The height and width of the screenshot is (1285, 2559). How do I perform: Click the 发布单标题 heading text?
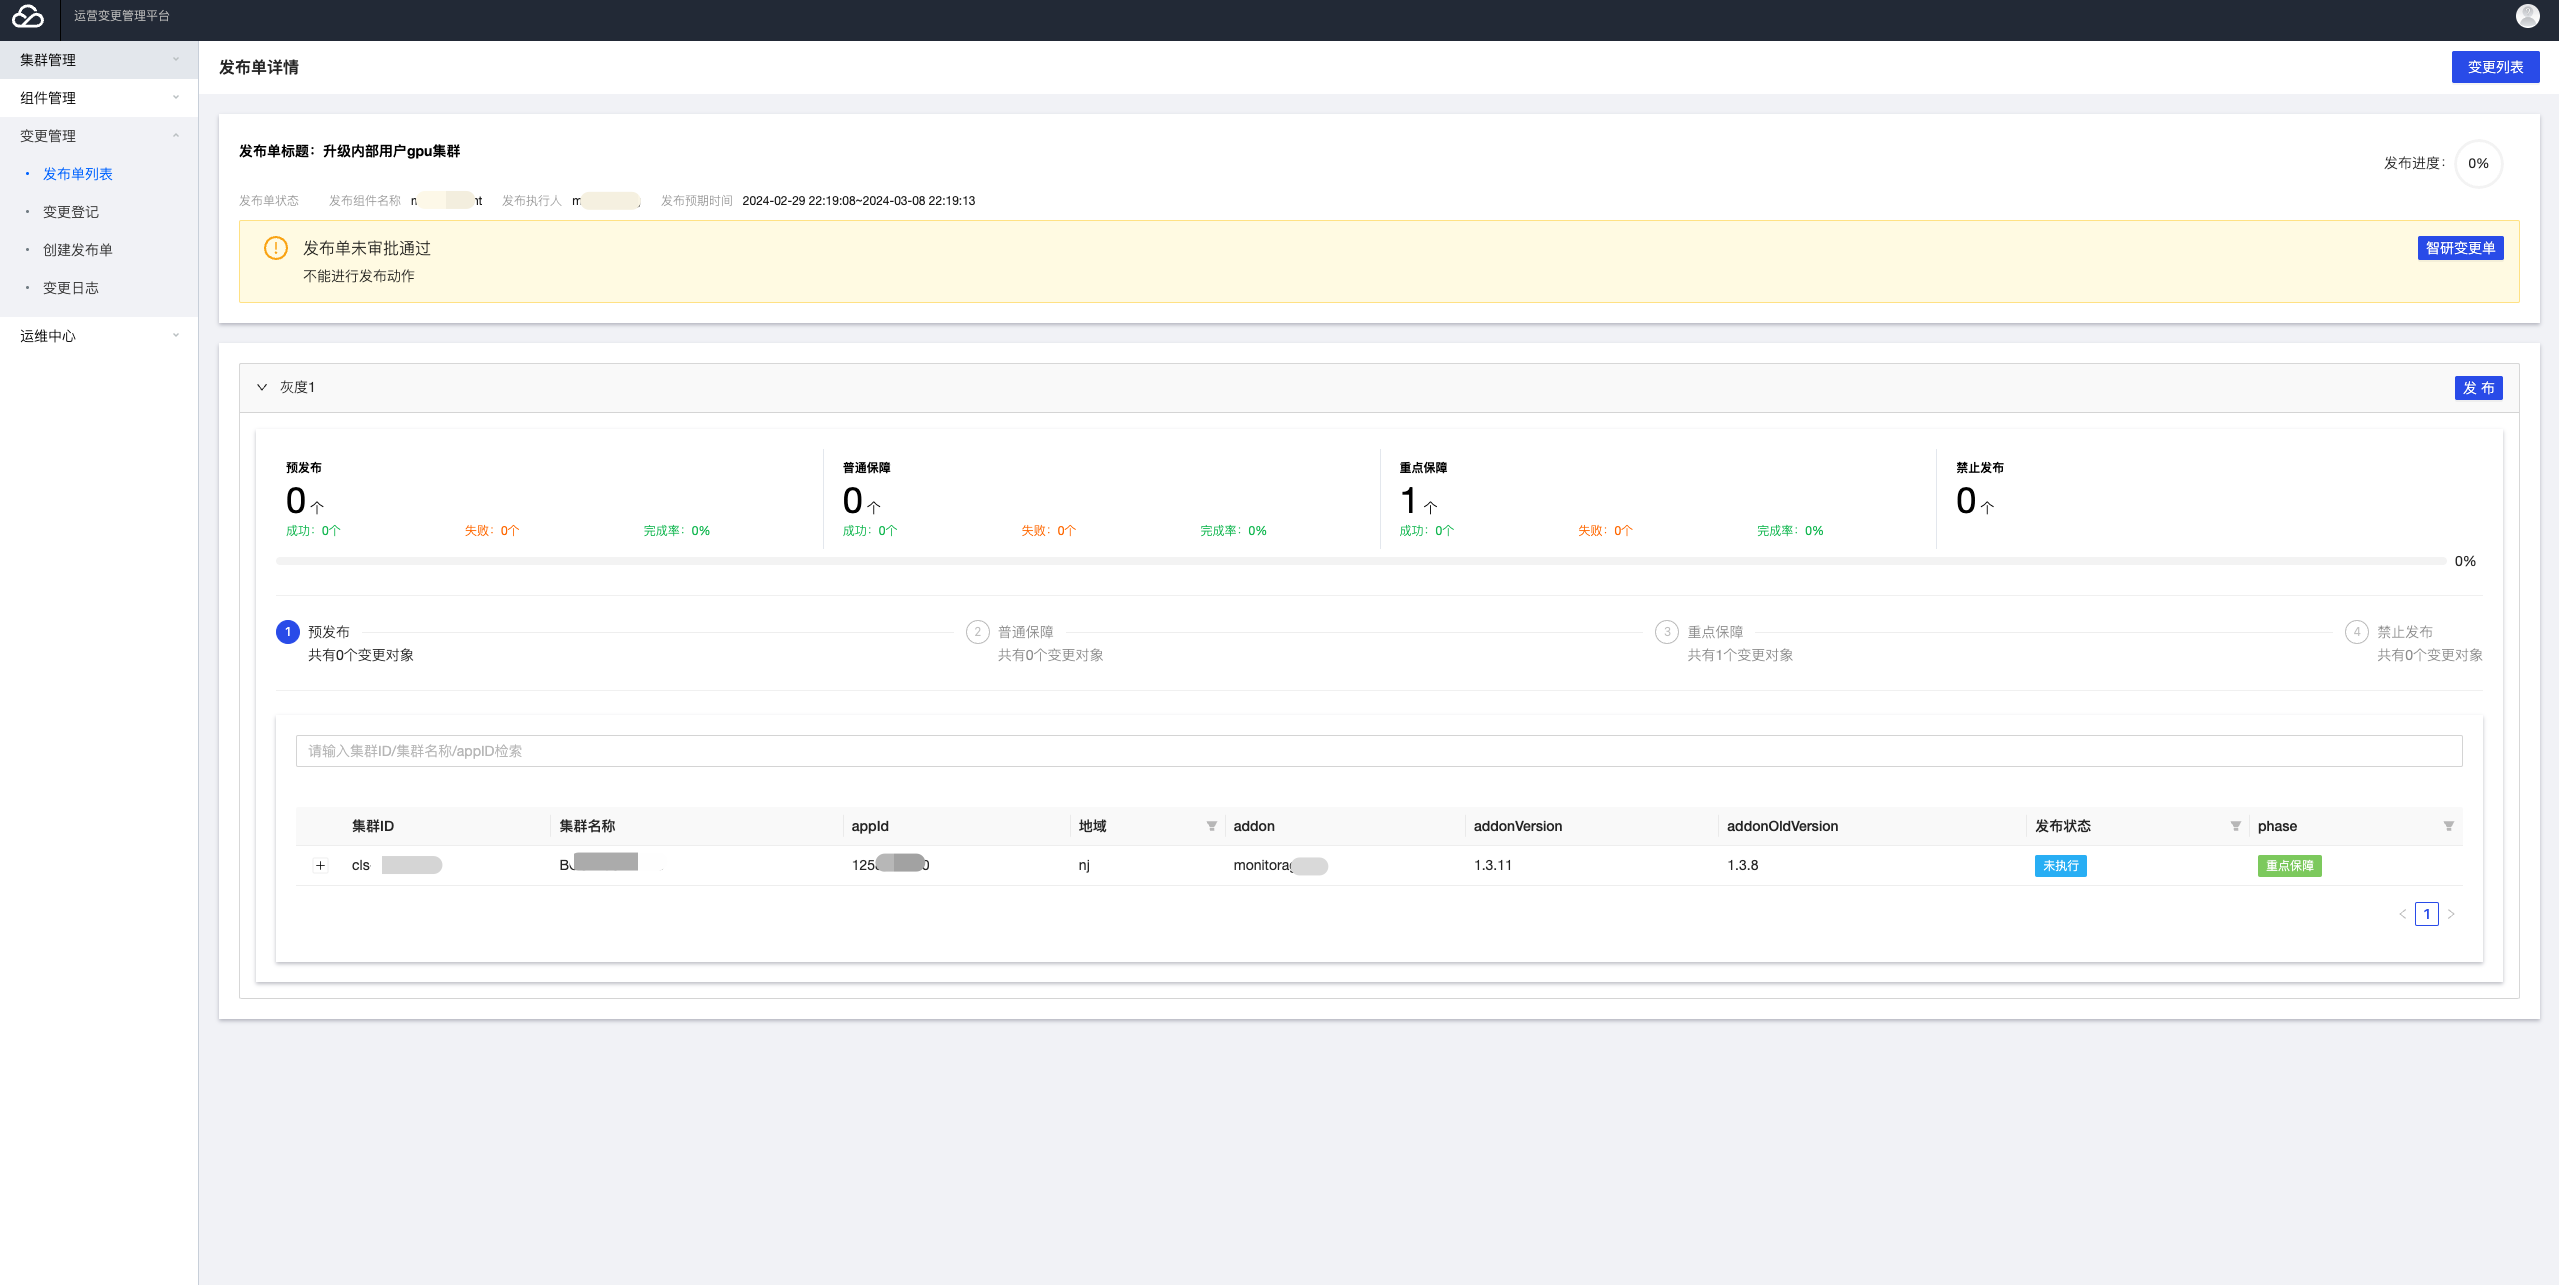pos(349,151)
